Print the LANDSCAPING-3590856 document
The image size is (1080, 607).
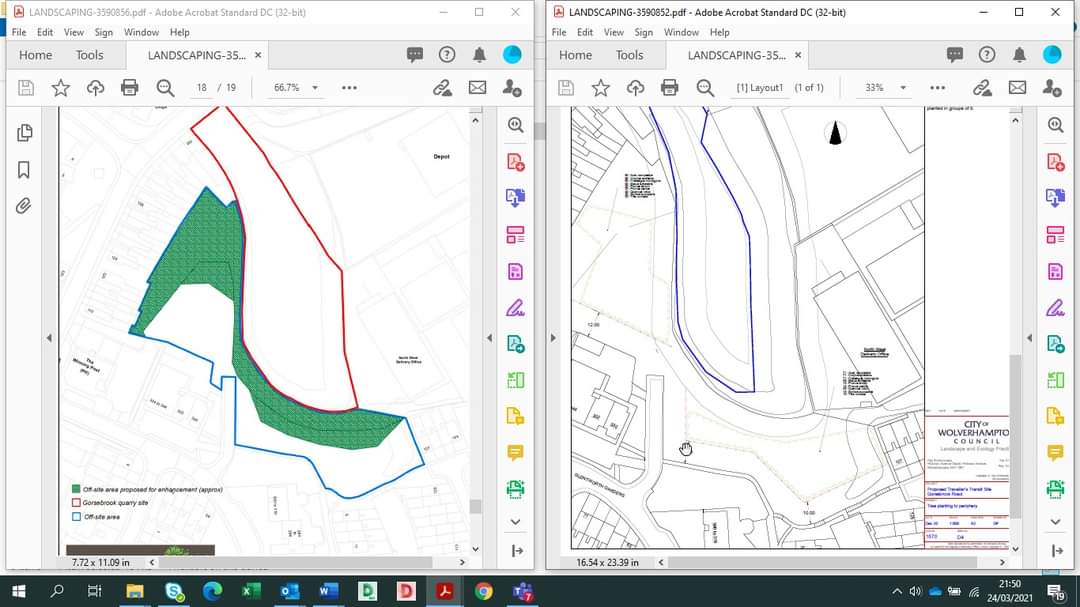[x=128, y=87]
